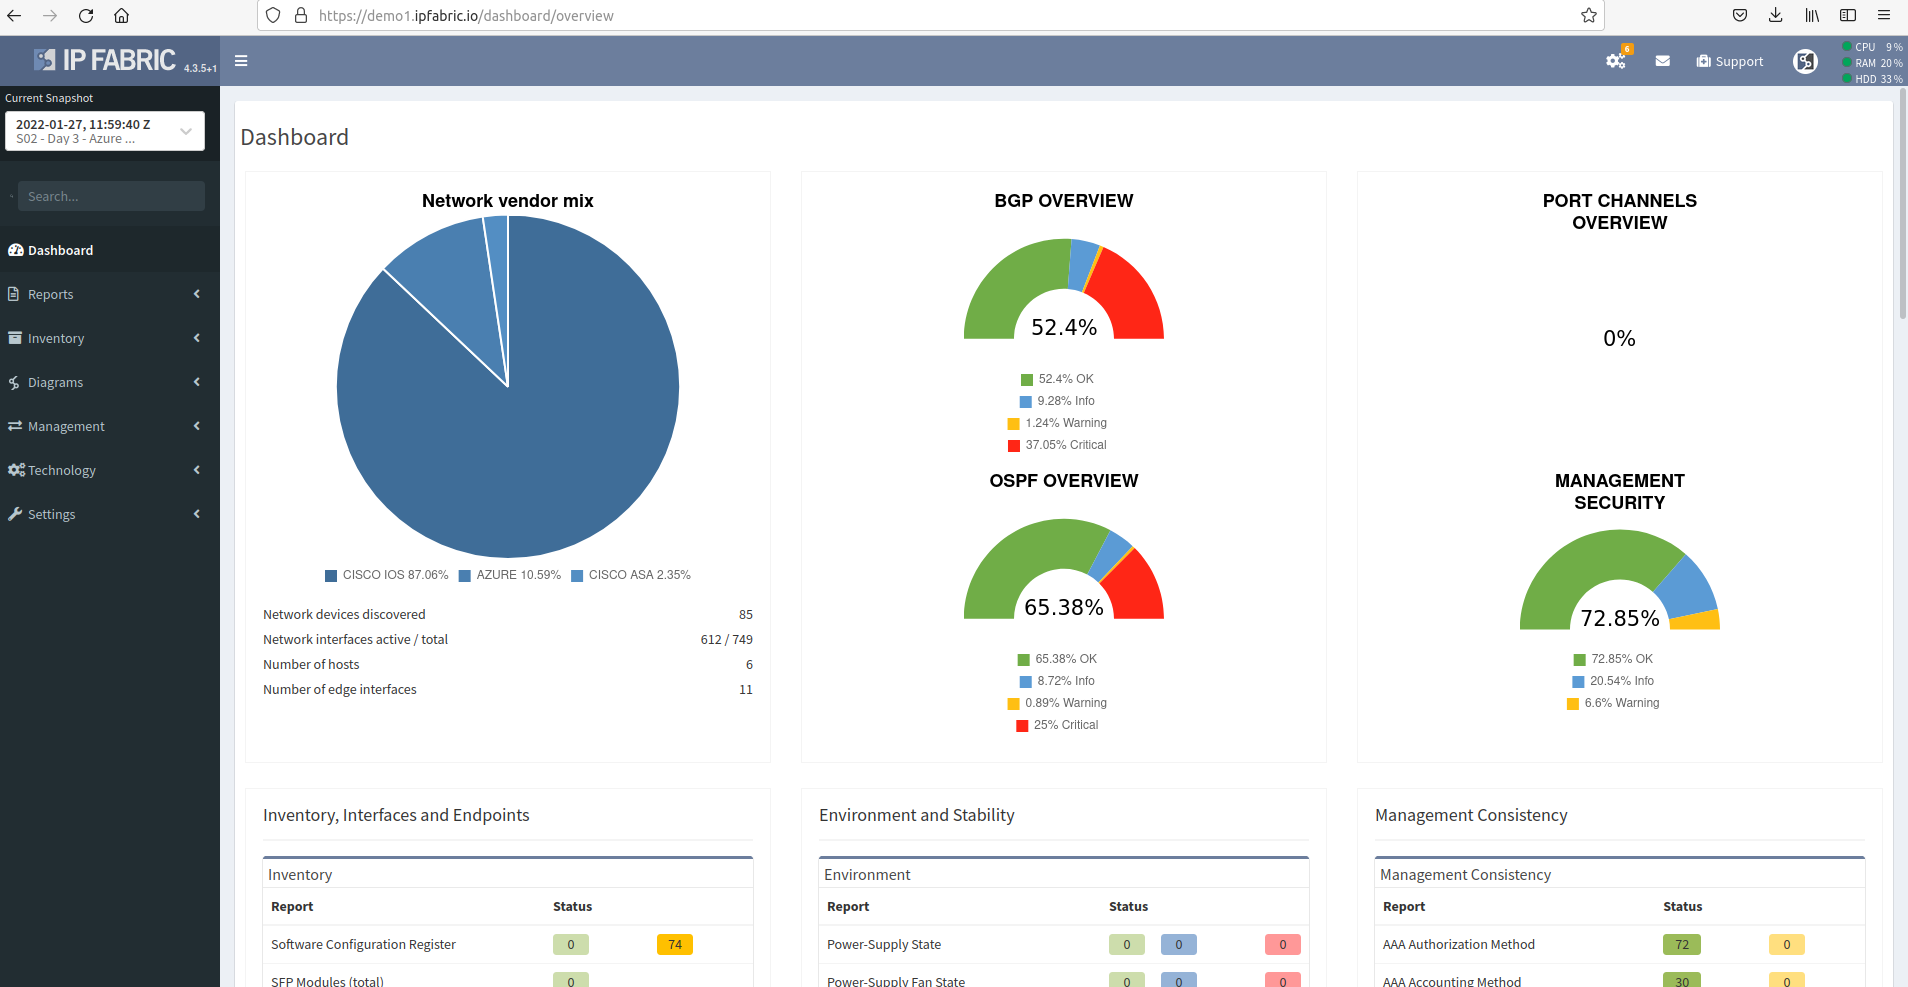The height and width of the screenshot is (987, 1908).
Task: Click the browser home button
Action: (121, 15)
